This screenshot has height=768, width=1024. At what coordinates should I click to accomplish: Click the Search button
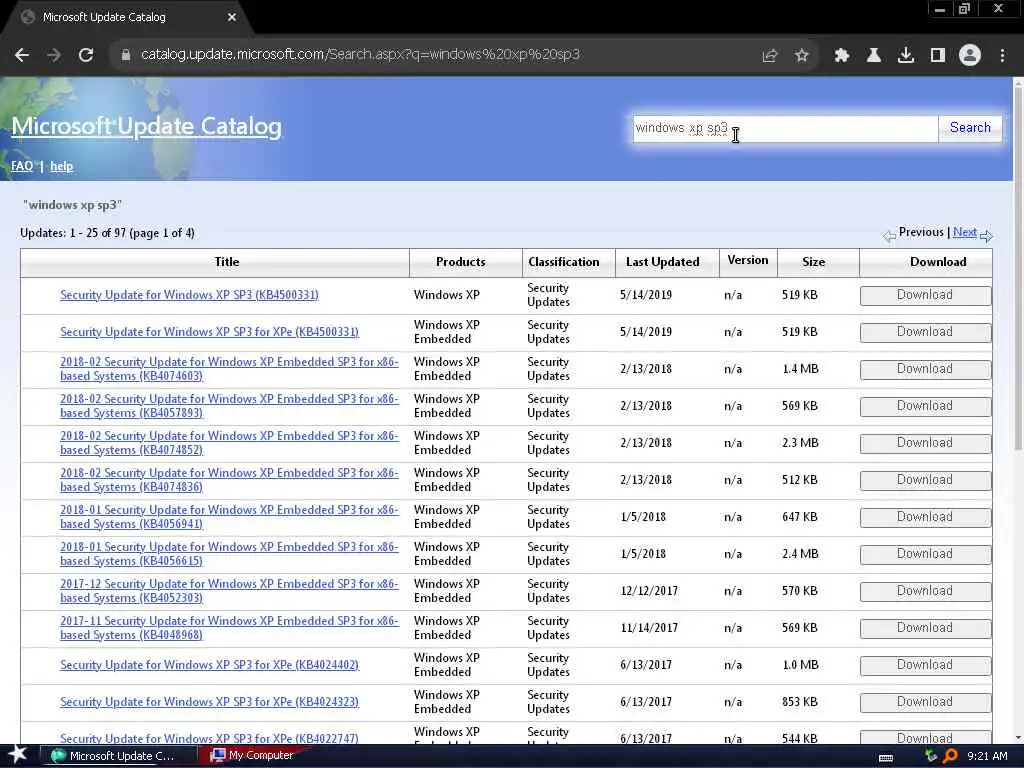(x=970, y=128)
